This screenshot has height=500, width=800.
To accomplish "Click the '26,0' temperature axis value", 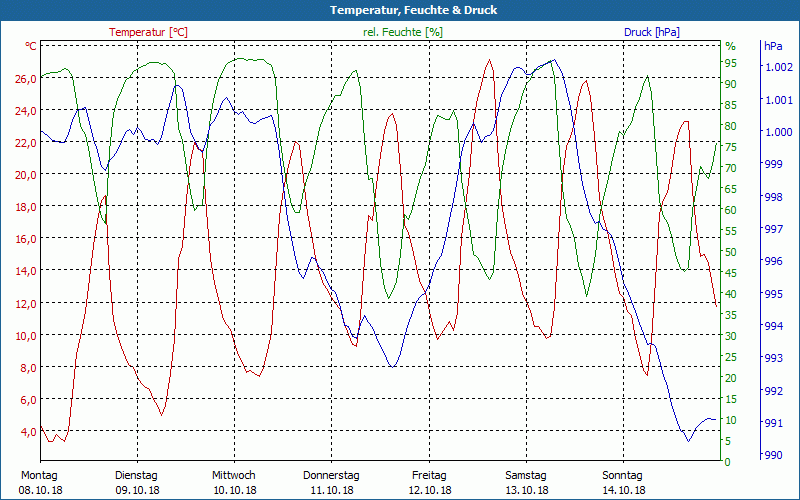I will pos(26,79).
